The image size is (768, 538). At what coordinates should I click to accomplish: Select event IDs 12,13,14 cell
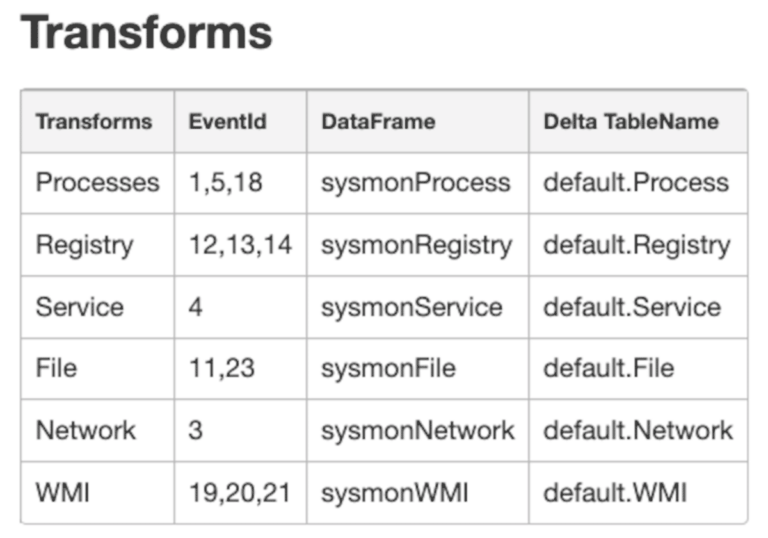point(240,245)
